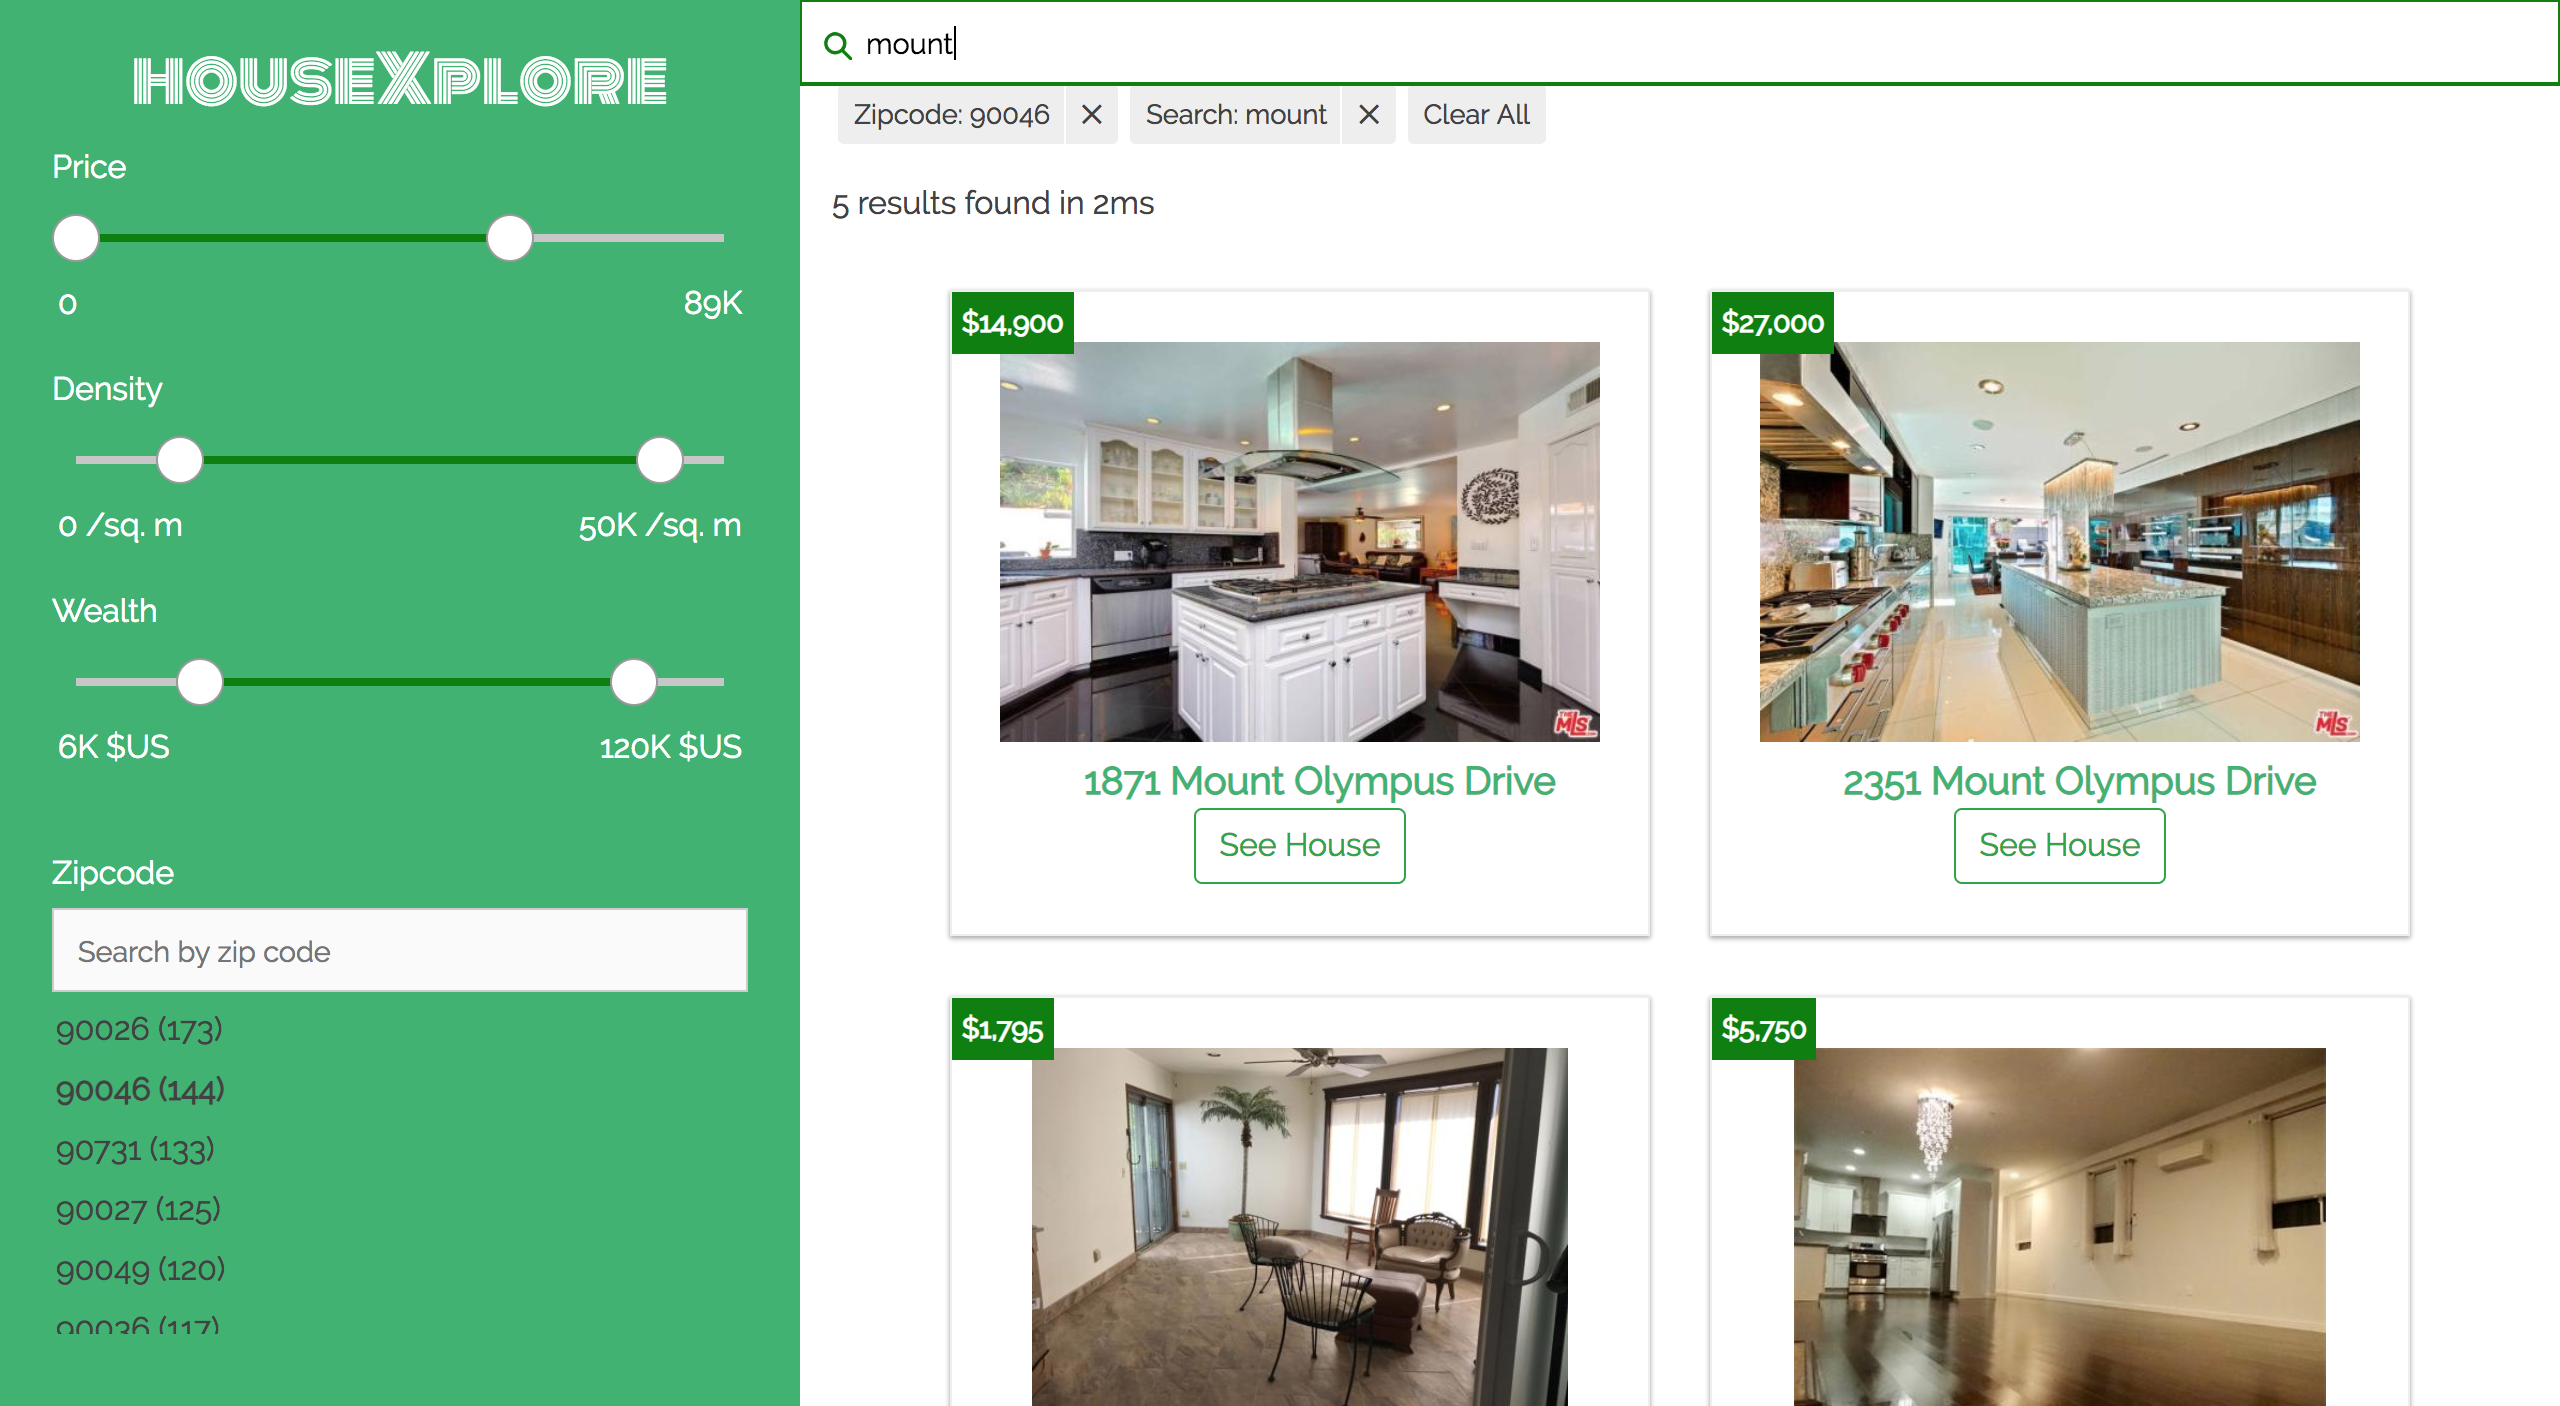Click the Zipcode filter heading
The width and height of the screenshot is (2560, 1406).
tap(112, 873)
